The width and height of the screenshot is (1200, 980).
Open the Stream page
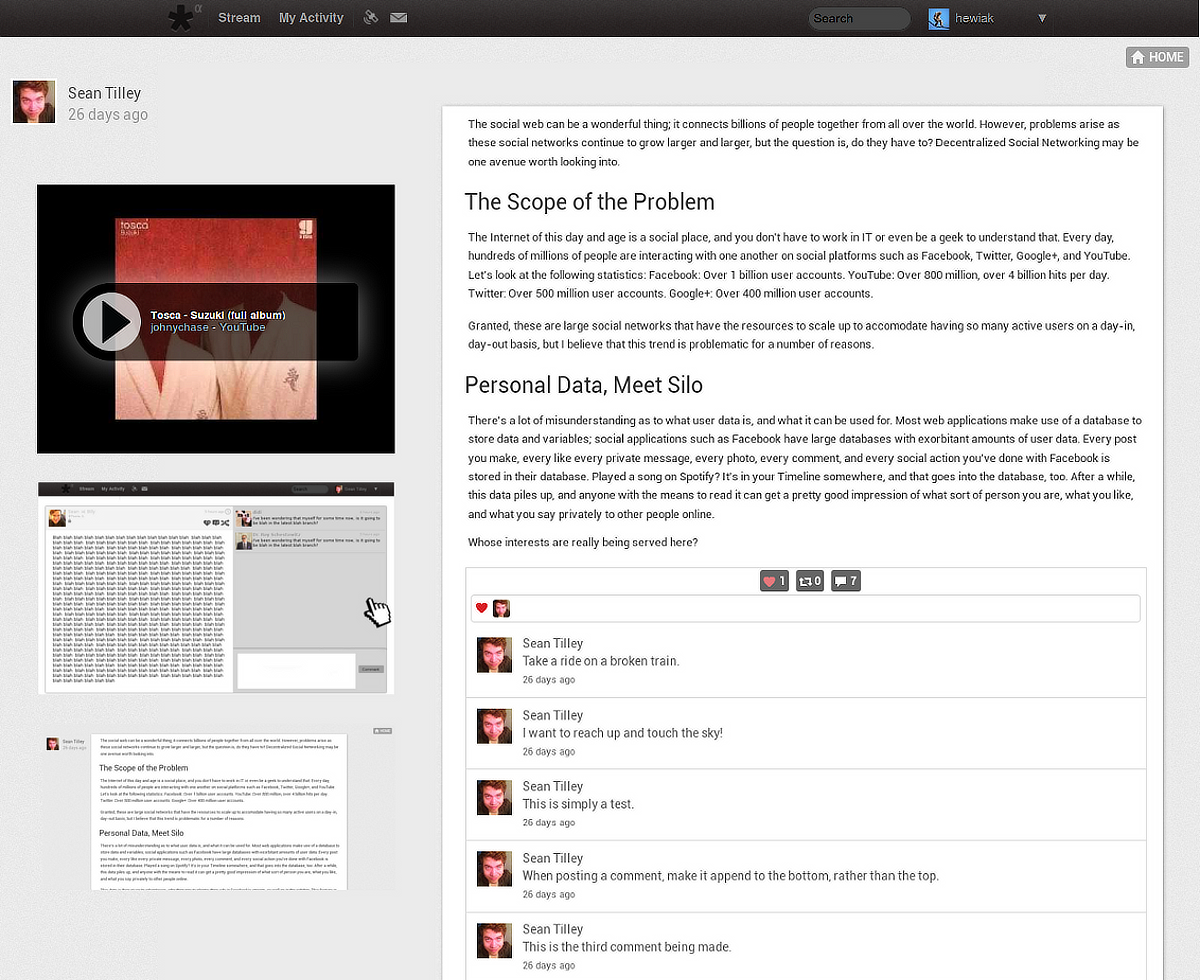239,18
